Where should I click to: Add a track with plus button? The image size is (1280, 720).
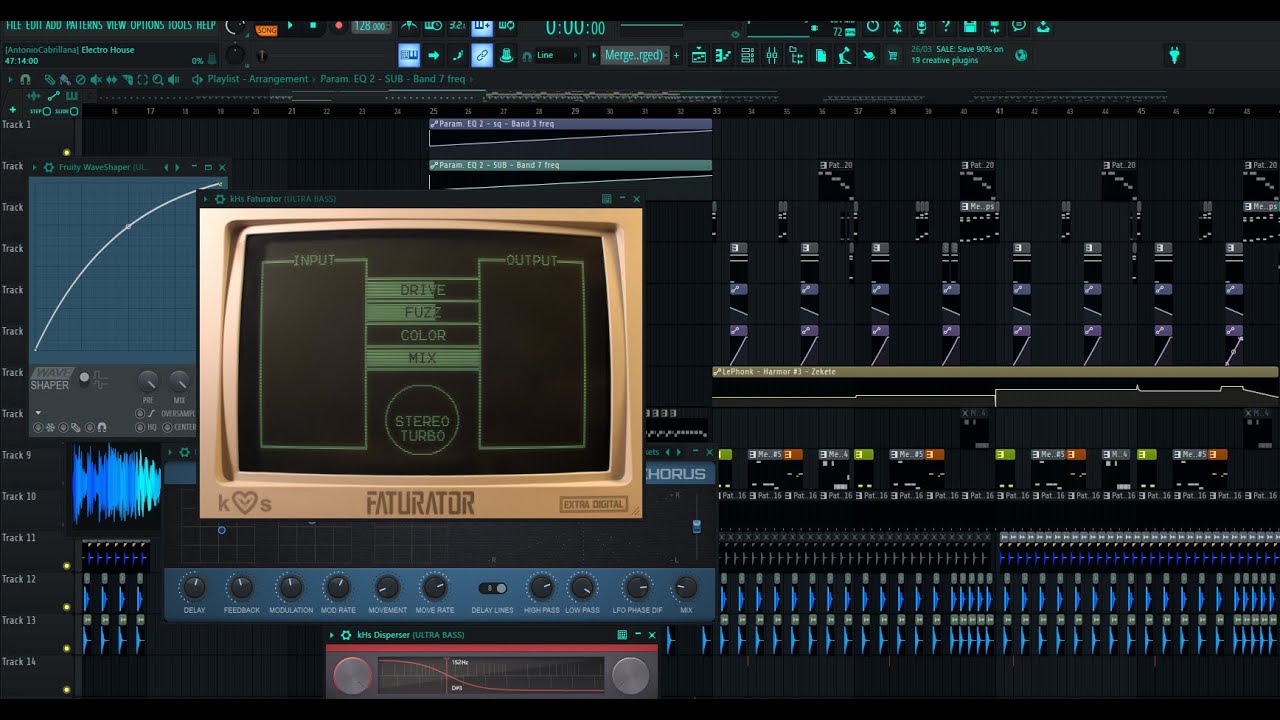click(13, 110)
